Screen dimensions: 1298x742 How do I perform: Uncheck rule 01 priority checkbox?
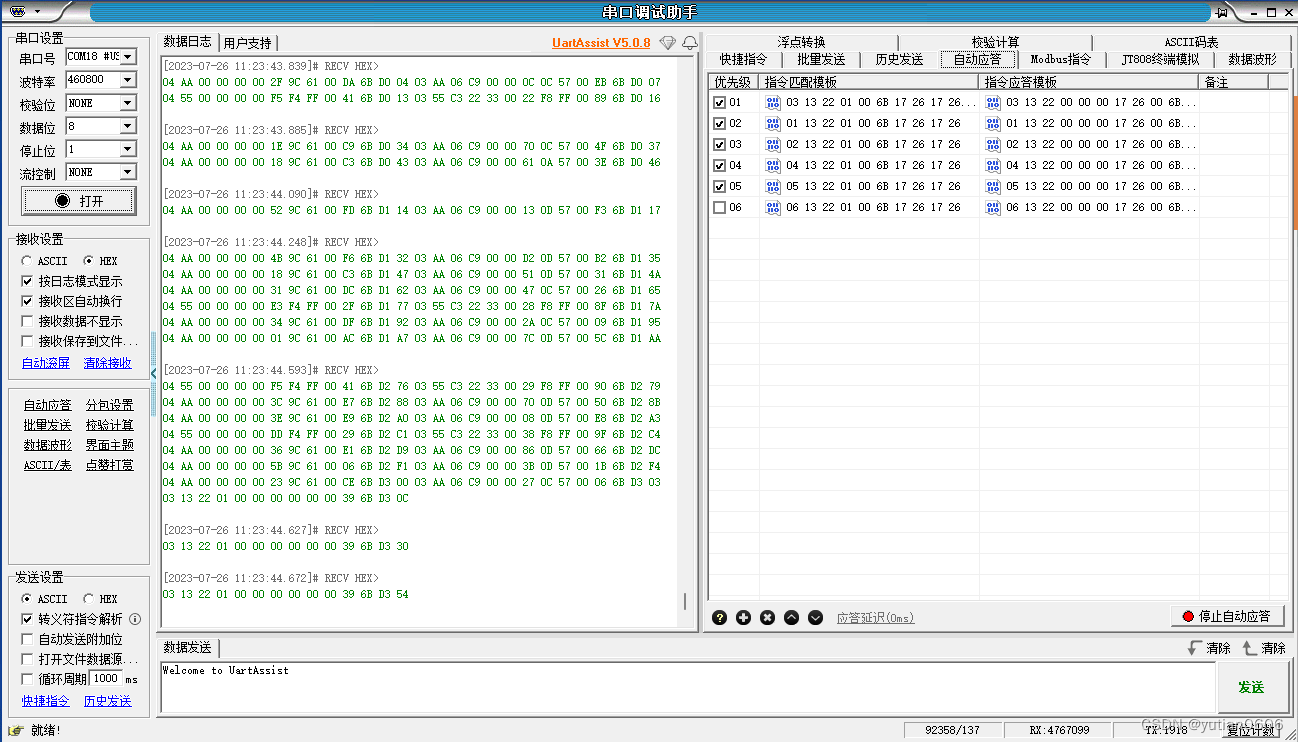tap(719, 102)
